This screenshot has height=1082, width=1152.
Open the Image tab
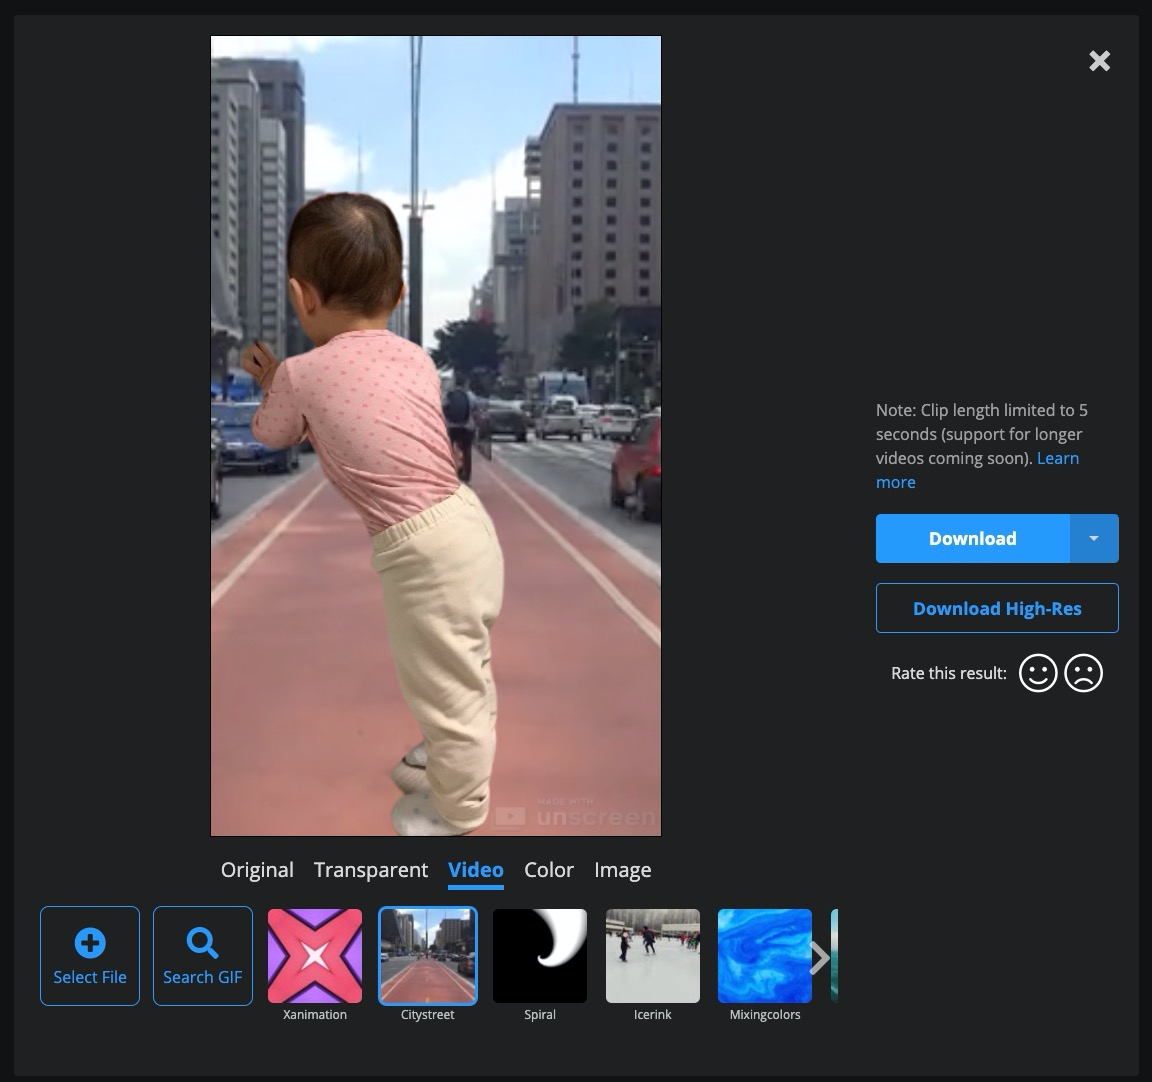click(622, 870)
